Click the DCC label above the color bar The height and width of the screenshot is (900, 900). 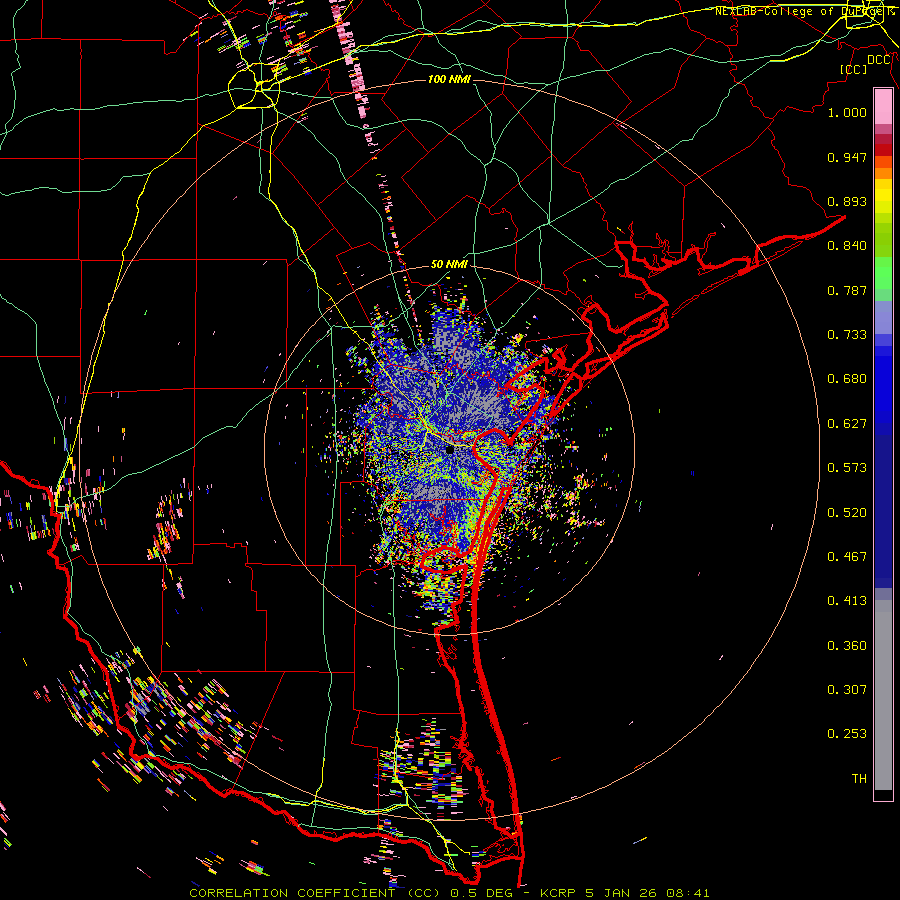879,60
